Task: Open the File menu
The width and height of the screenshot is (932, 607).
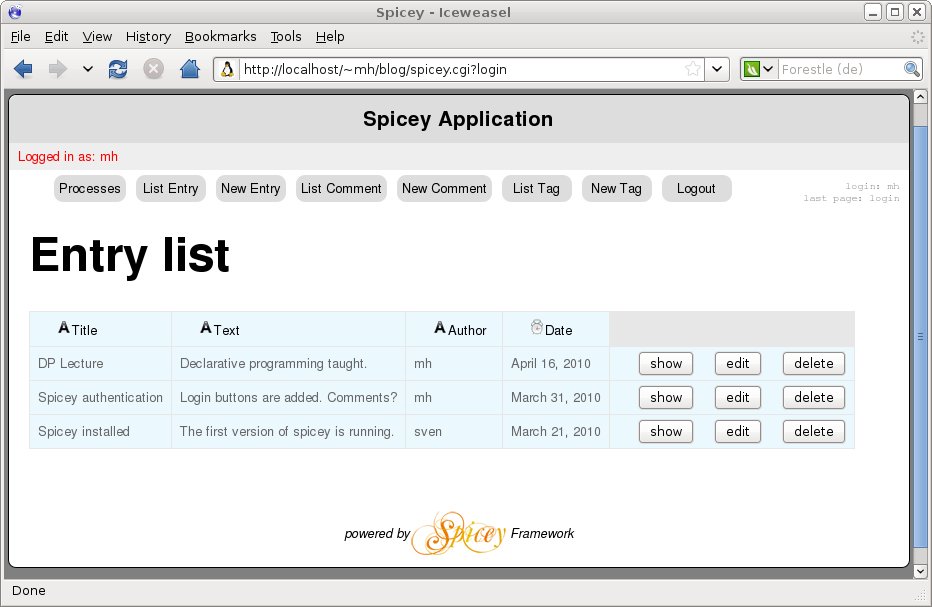Action: 21,37
